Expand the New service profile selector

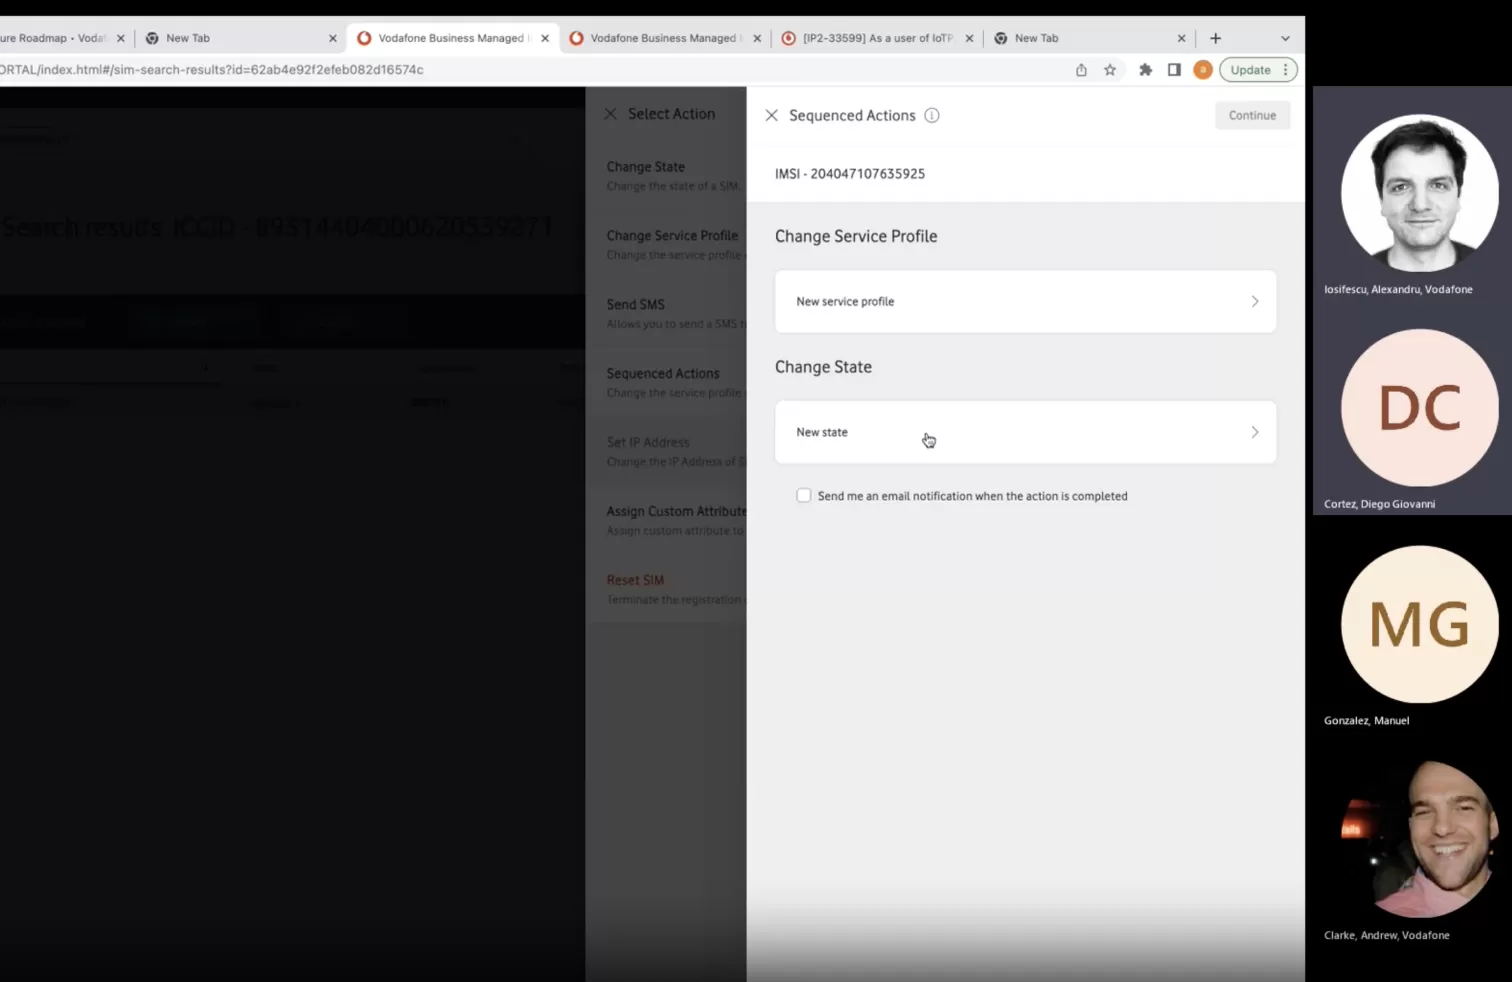1025,301
